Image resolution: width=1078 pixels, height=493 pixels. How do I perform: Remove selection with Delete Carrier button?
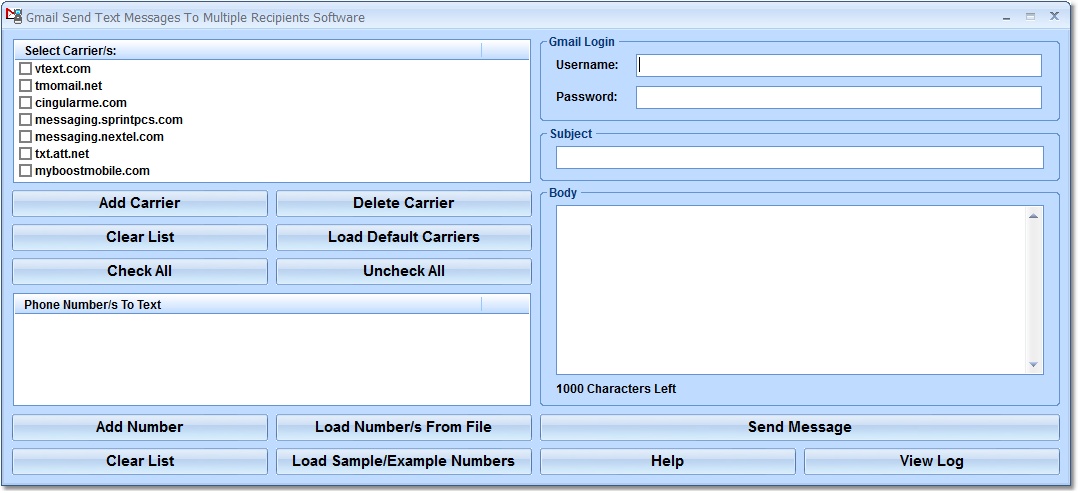click(x=404, y=203)
